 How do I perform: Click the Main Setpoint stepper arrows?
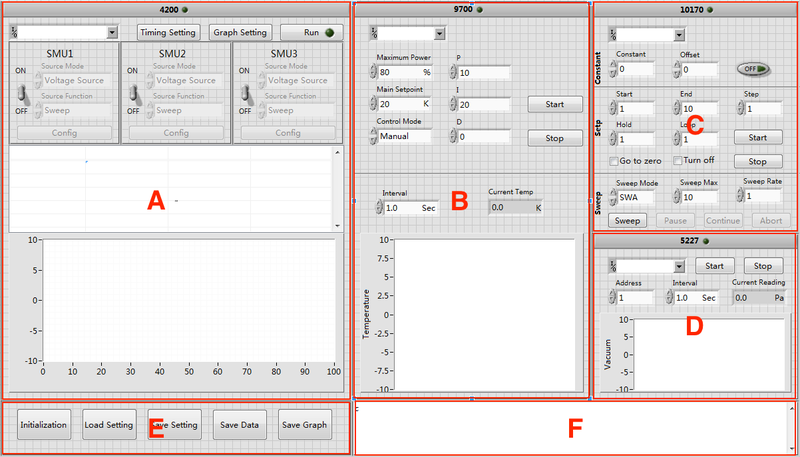pyautogui.click(x=372, y=104)
